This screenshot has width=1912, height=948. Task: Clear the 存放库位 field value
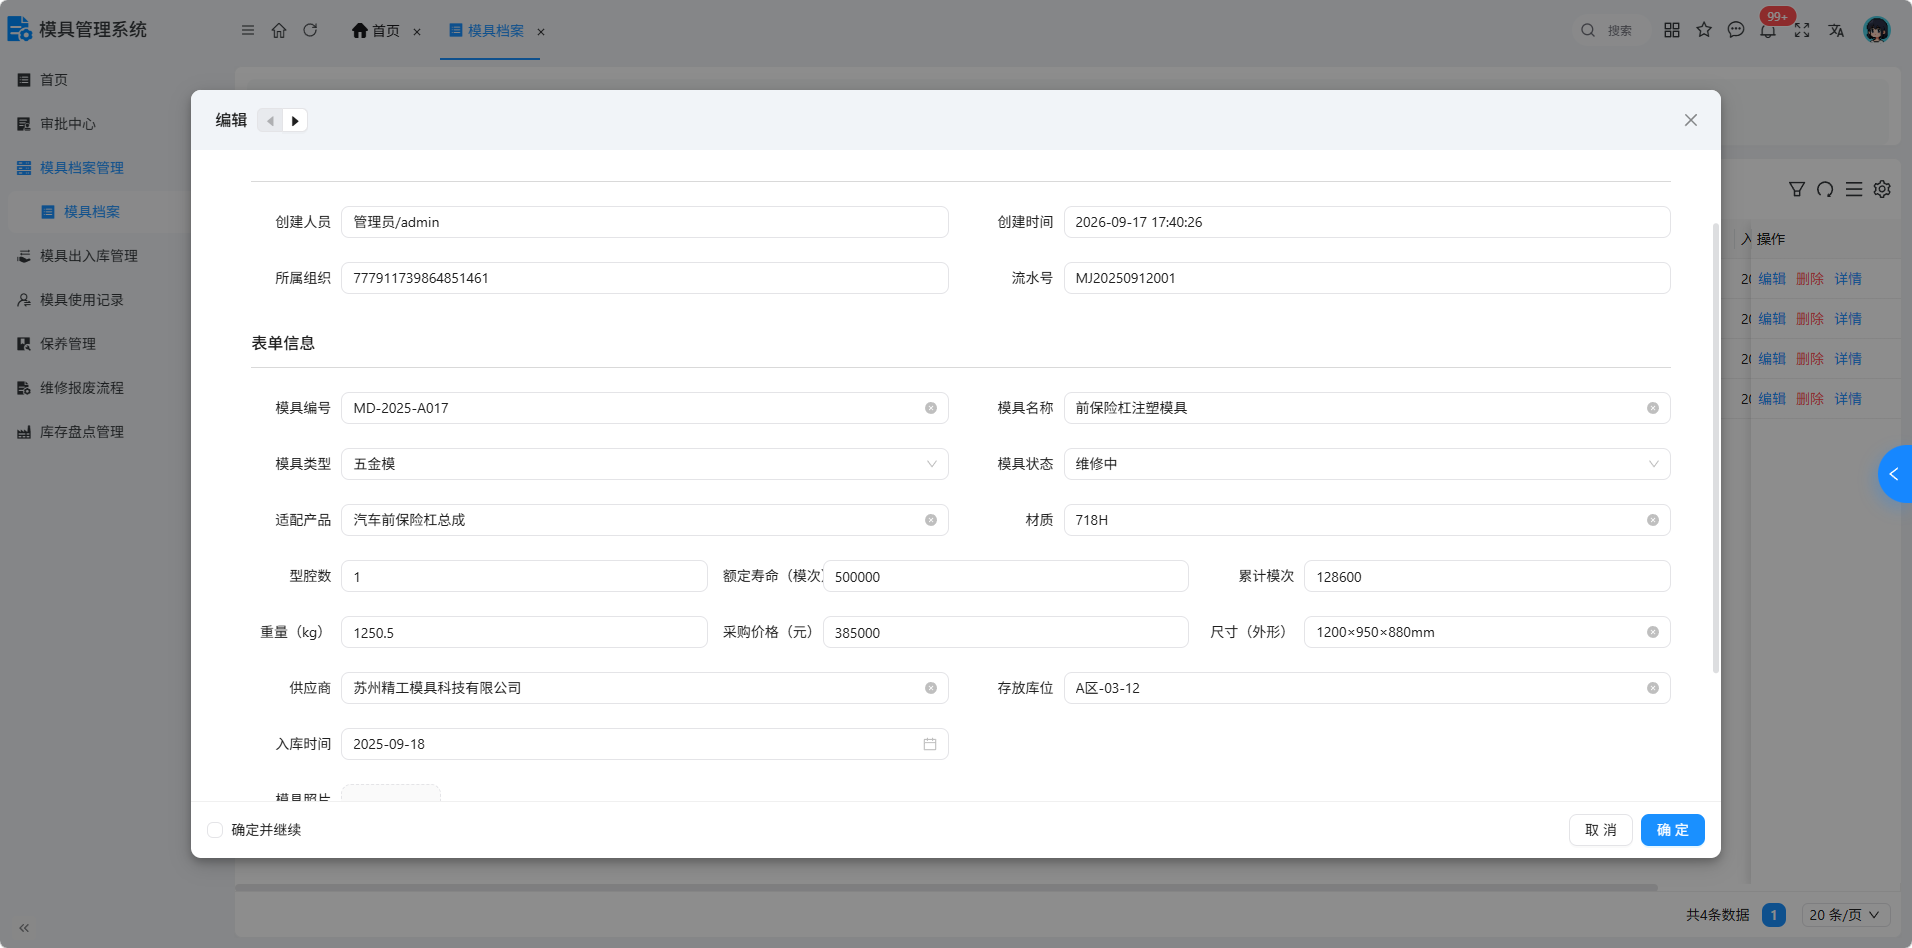(1653, 688)
